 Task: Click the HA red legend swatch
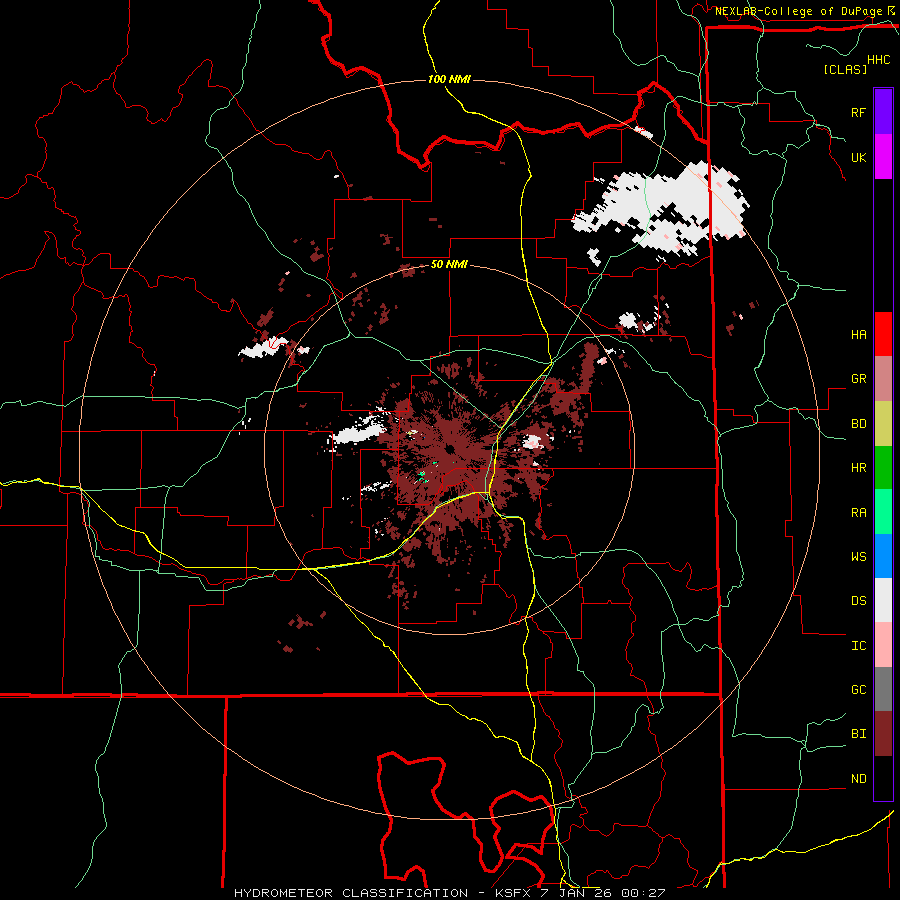point(883,334)
